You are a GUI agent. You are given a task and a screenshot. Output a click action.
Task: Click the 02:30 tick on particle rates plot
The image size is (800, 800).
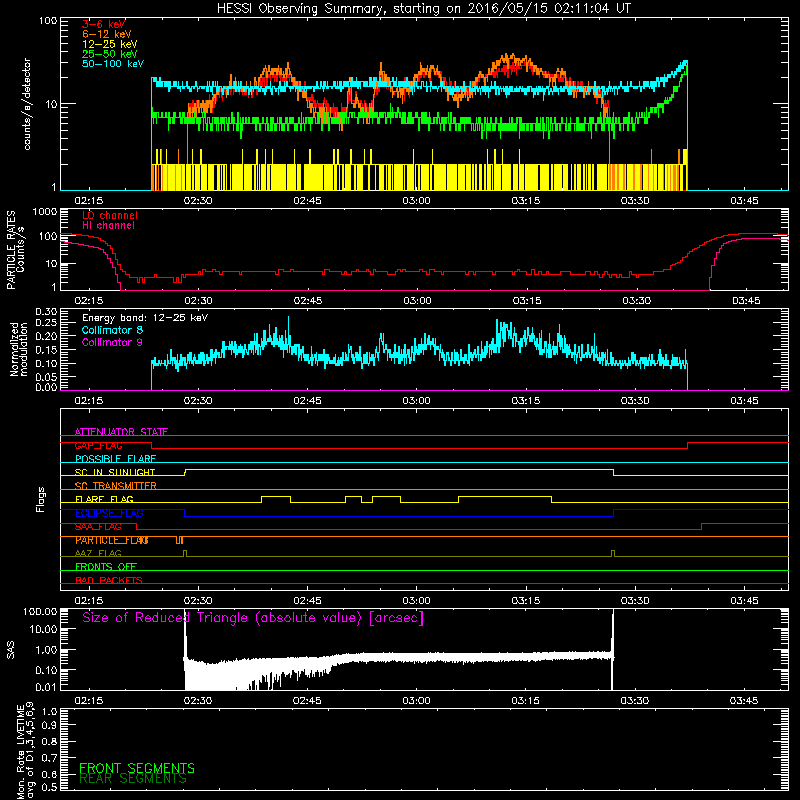198,301
